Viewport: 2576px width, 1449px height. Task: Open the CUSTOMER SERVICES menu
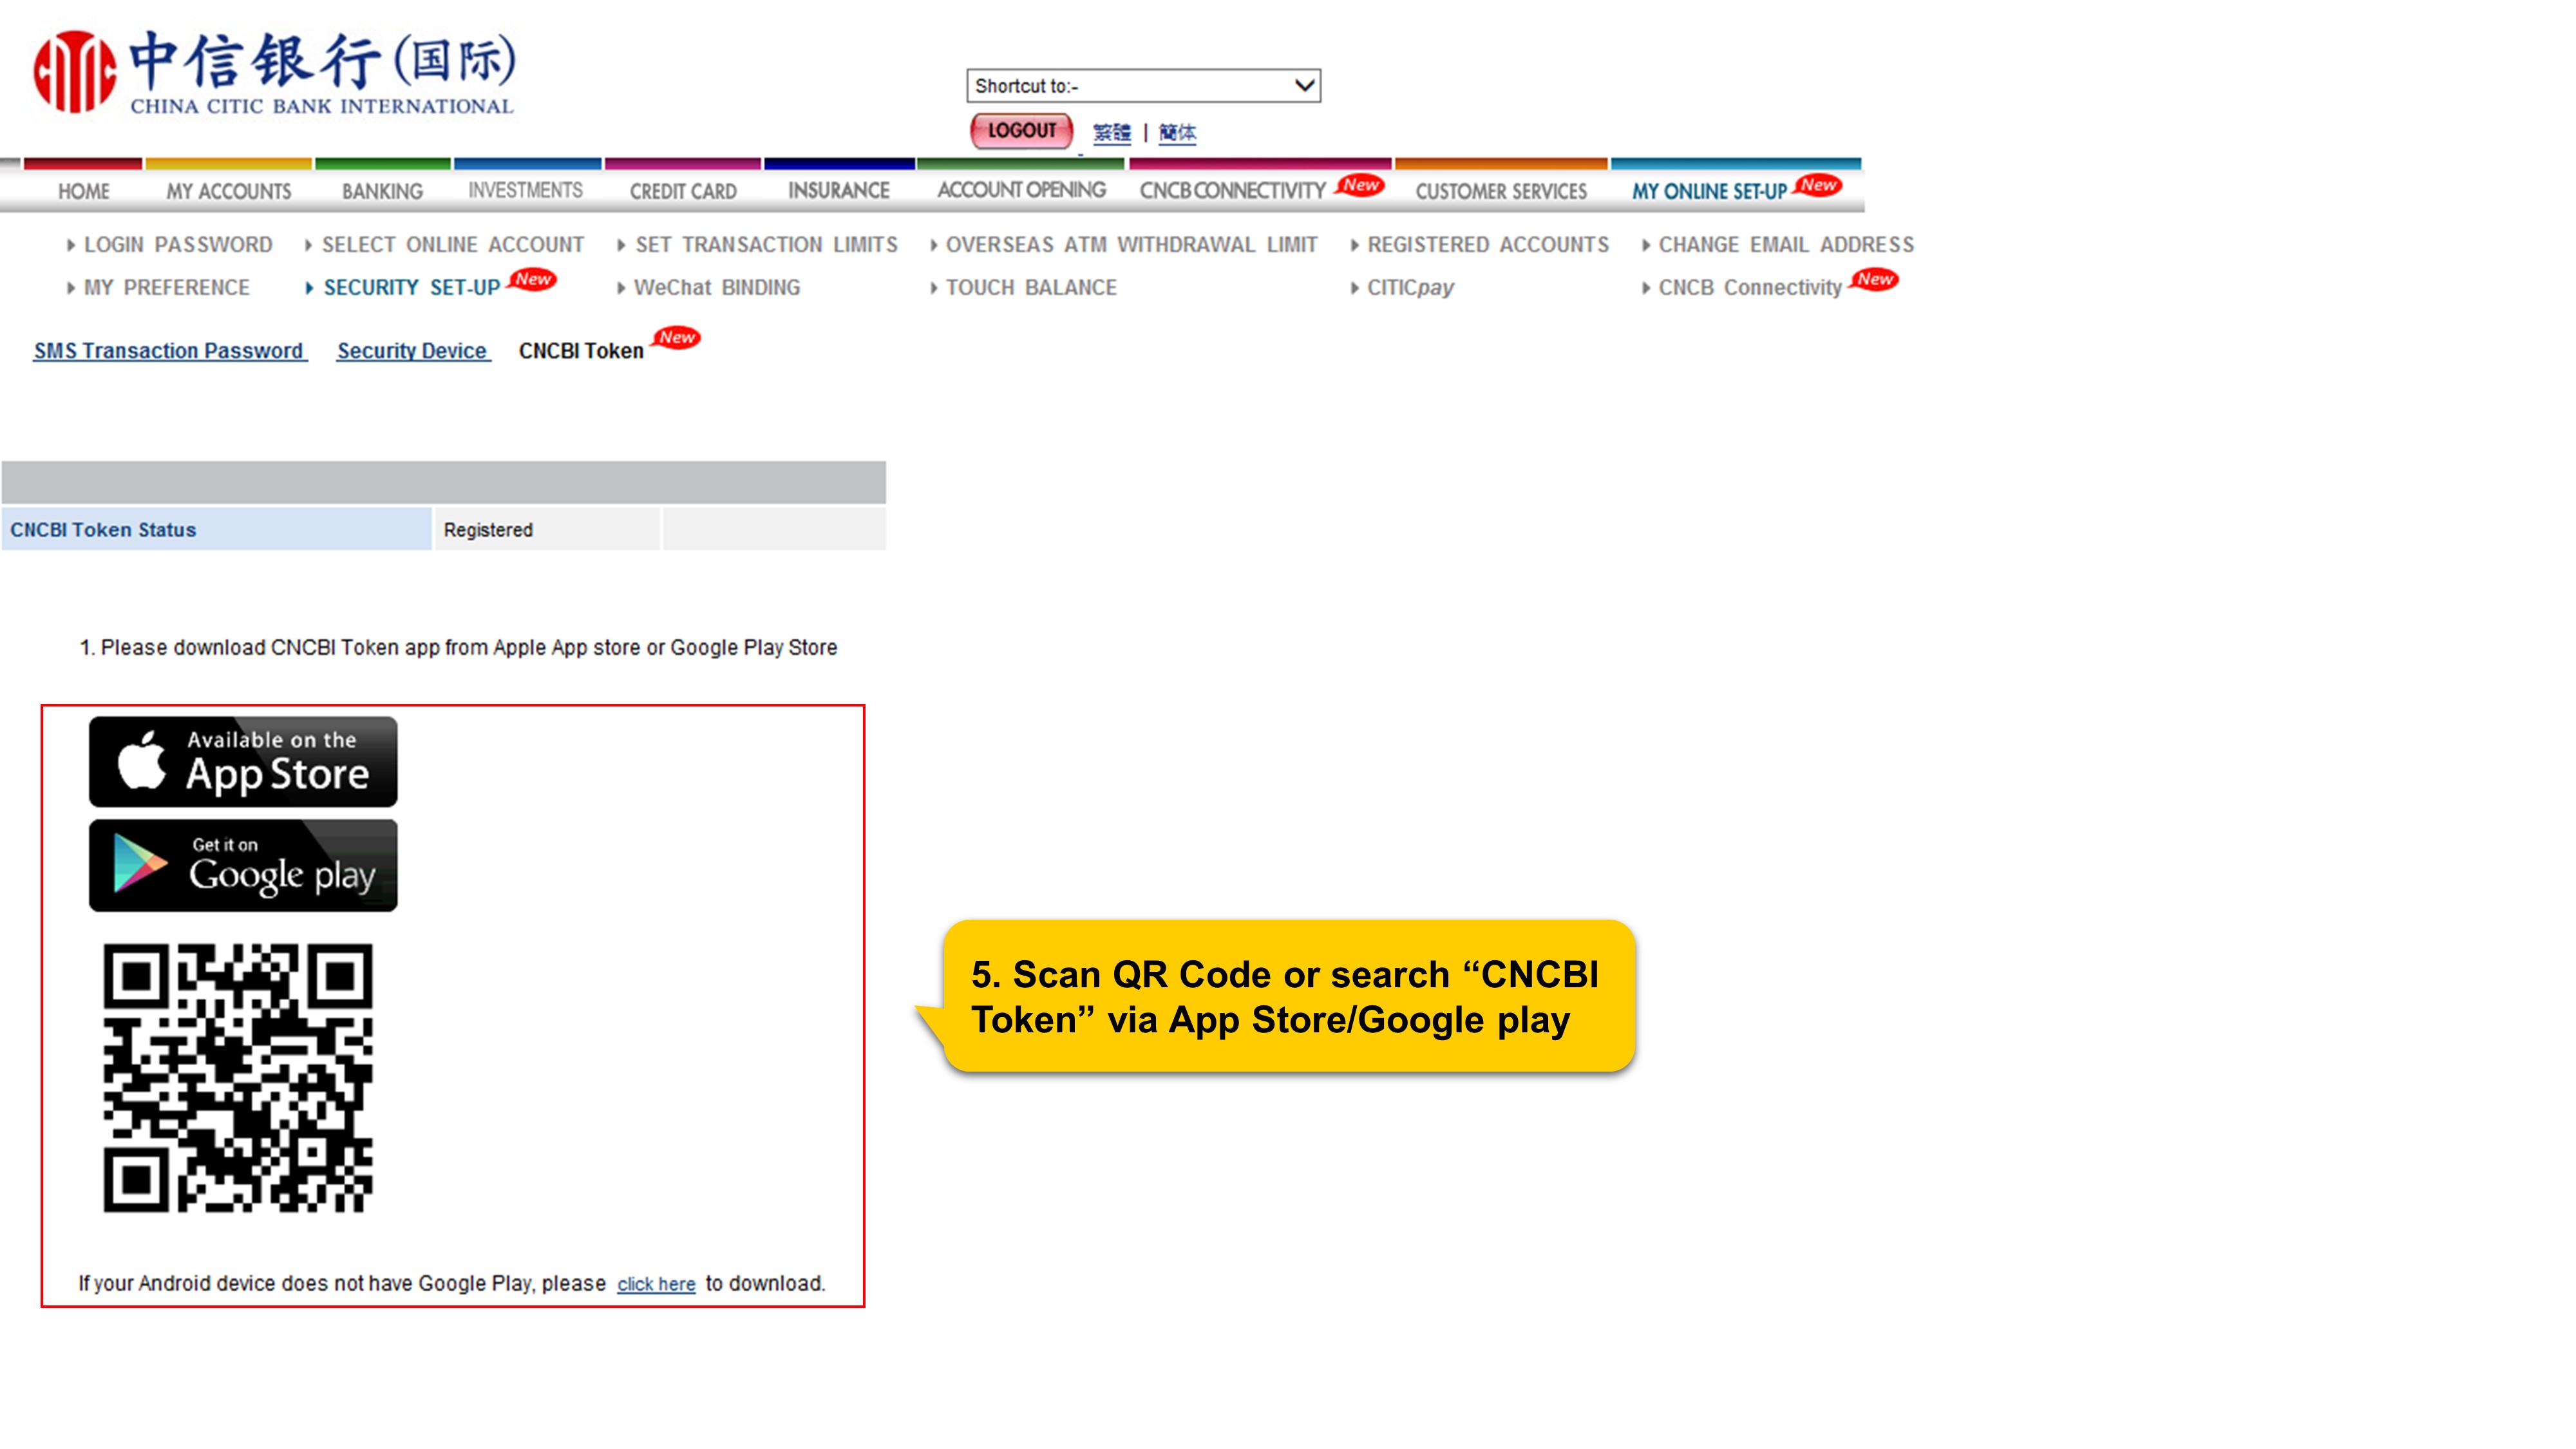click(1501, 191)
